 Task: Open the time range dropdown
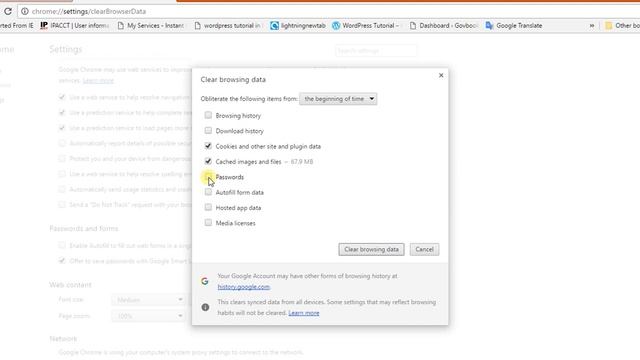click(338, 99)
